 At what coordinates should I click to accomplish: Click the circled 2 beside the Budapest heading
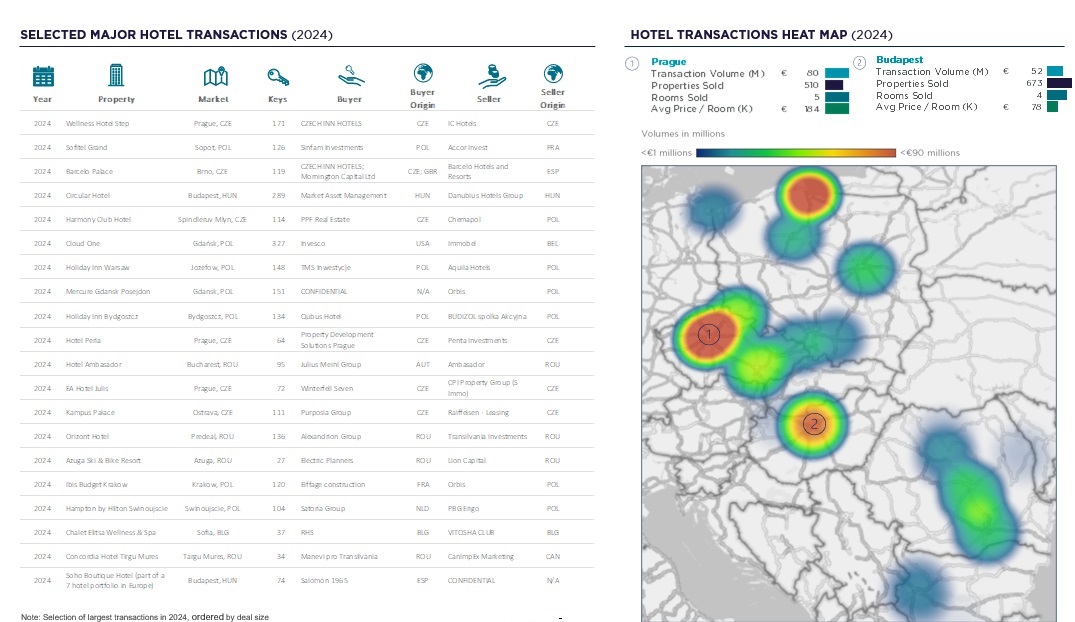[x=859, y=62]
